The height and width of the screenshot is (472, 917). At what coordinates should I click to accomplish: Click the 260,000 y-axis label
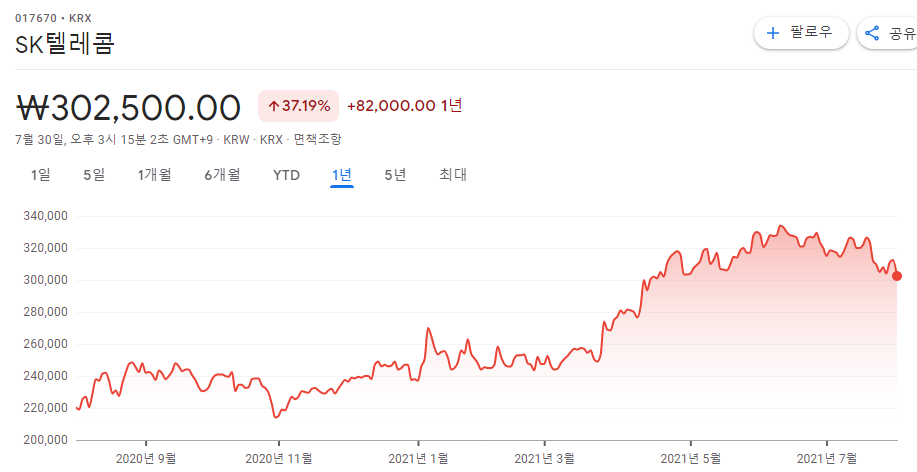pyautogui.click(x=46, y=344)
